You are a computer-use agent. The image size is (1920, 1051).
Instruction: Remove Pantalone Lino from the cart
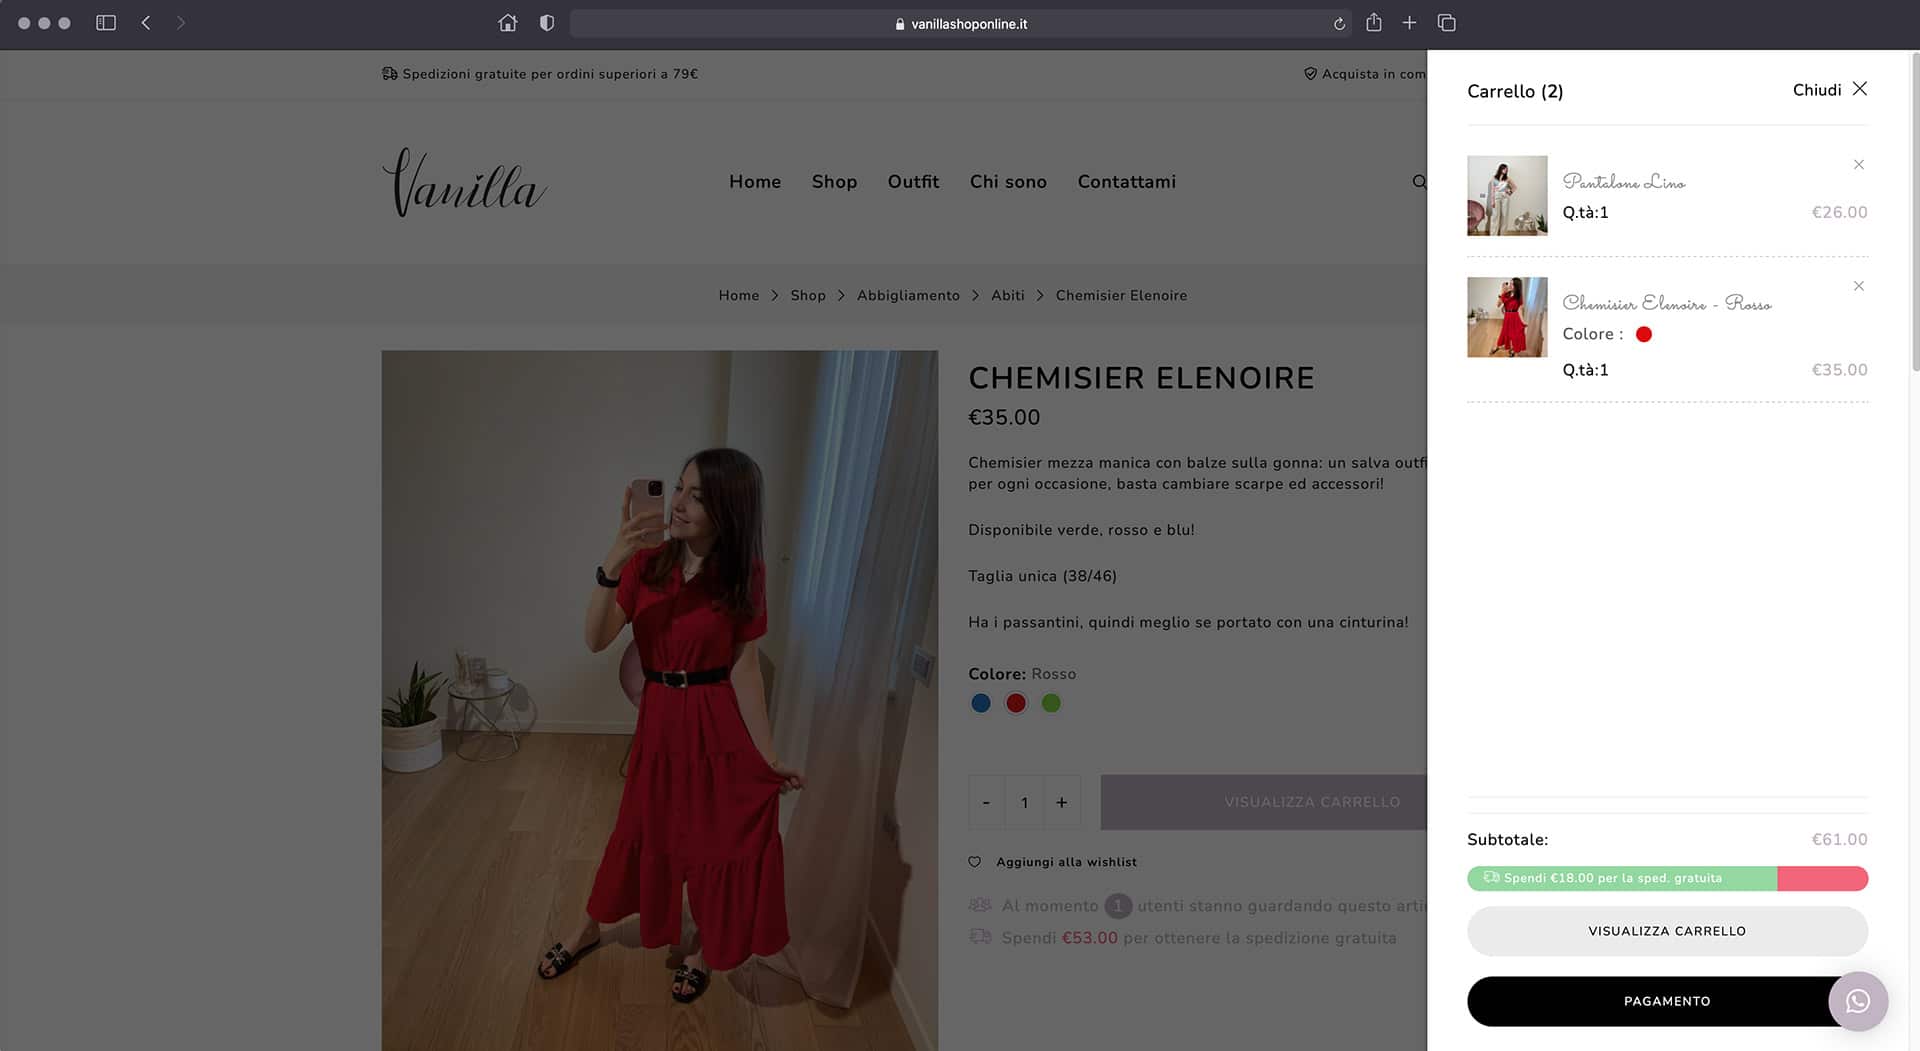coord(1859,165)
